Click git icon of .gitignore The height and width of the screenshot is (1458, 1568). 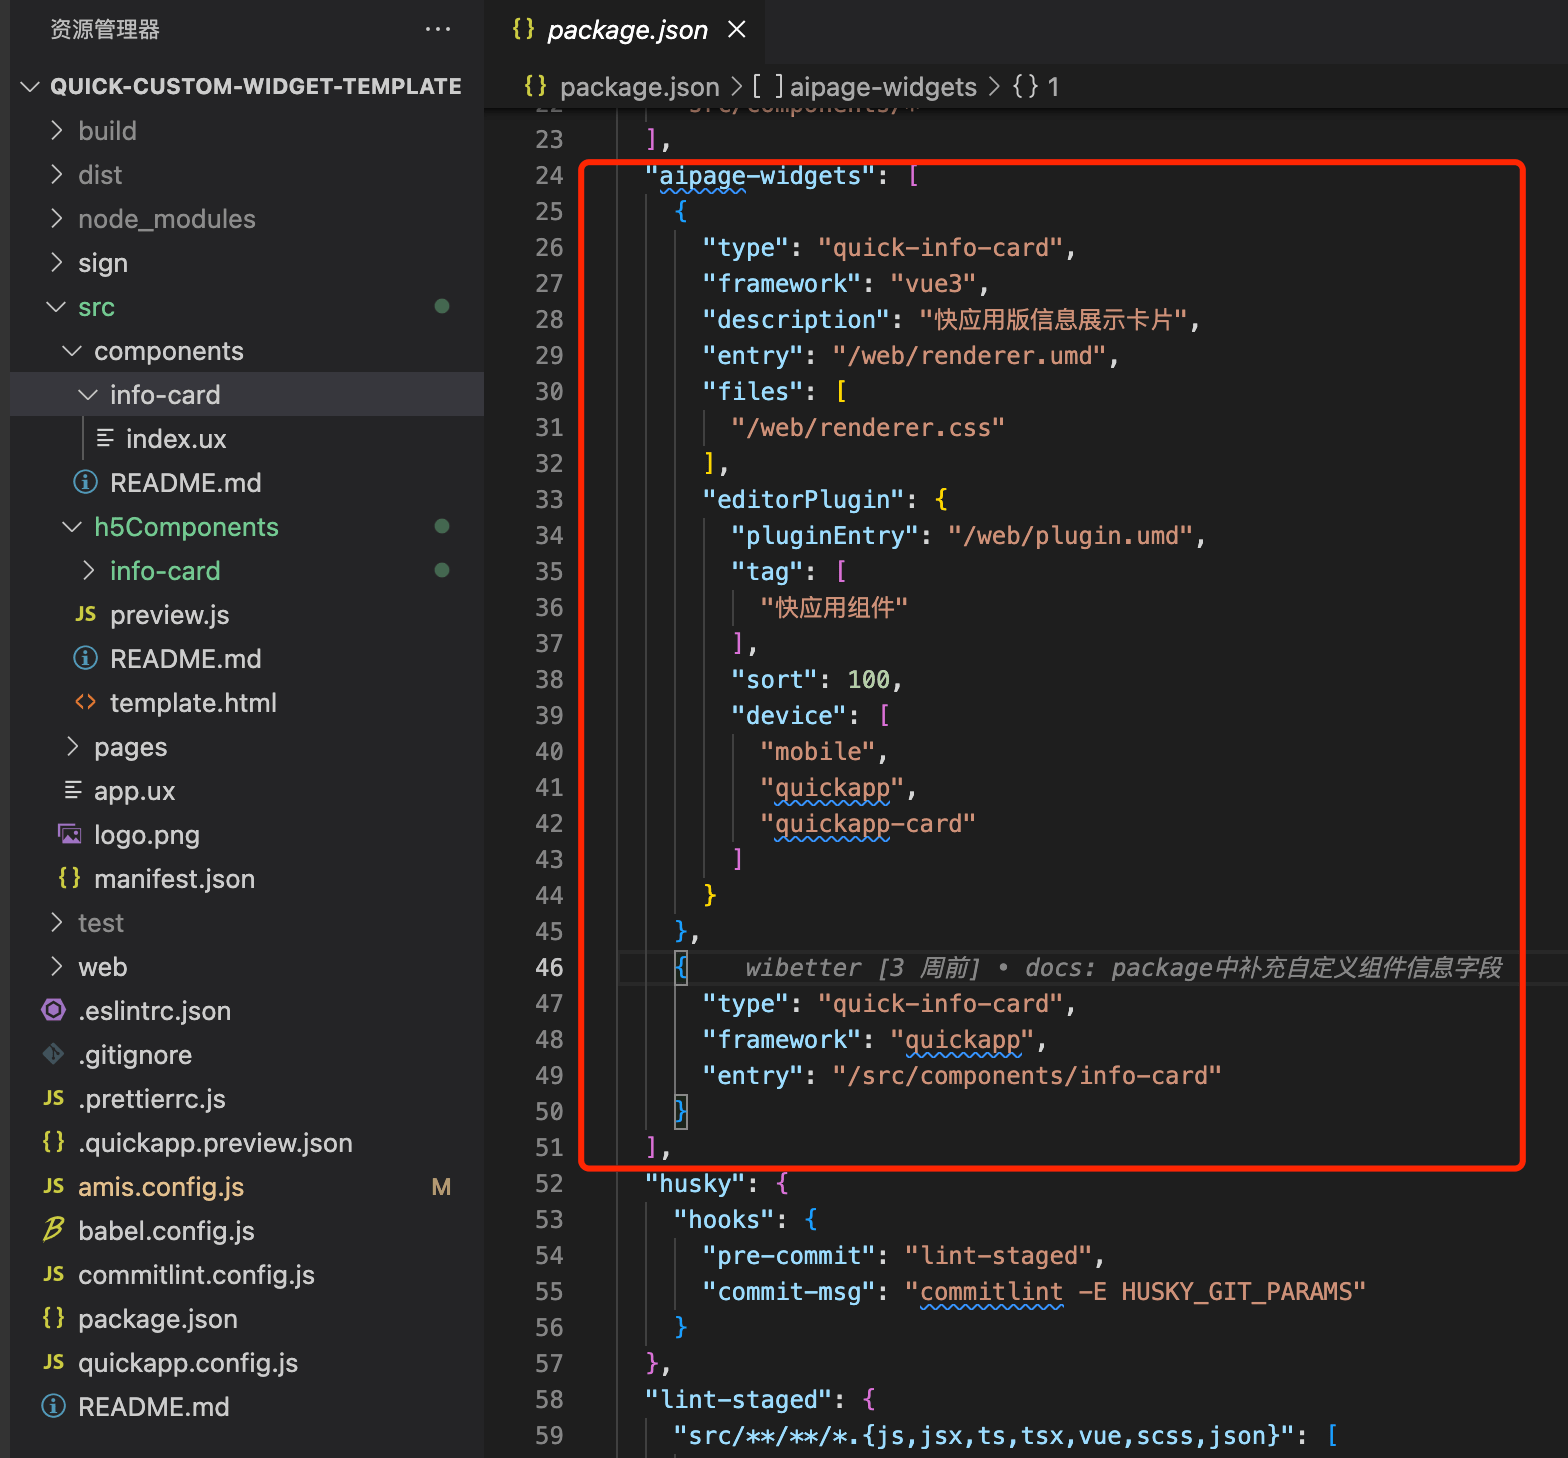click(x=54, y=1054)
